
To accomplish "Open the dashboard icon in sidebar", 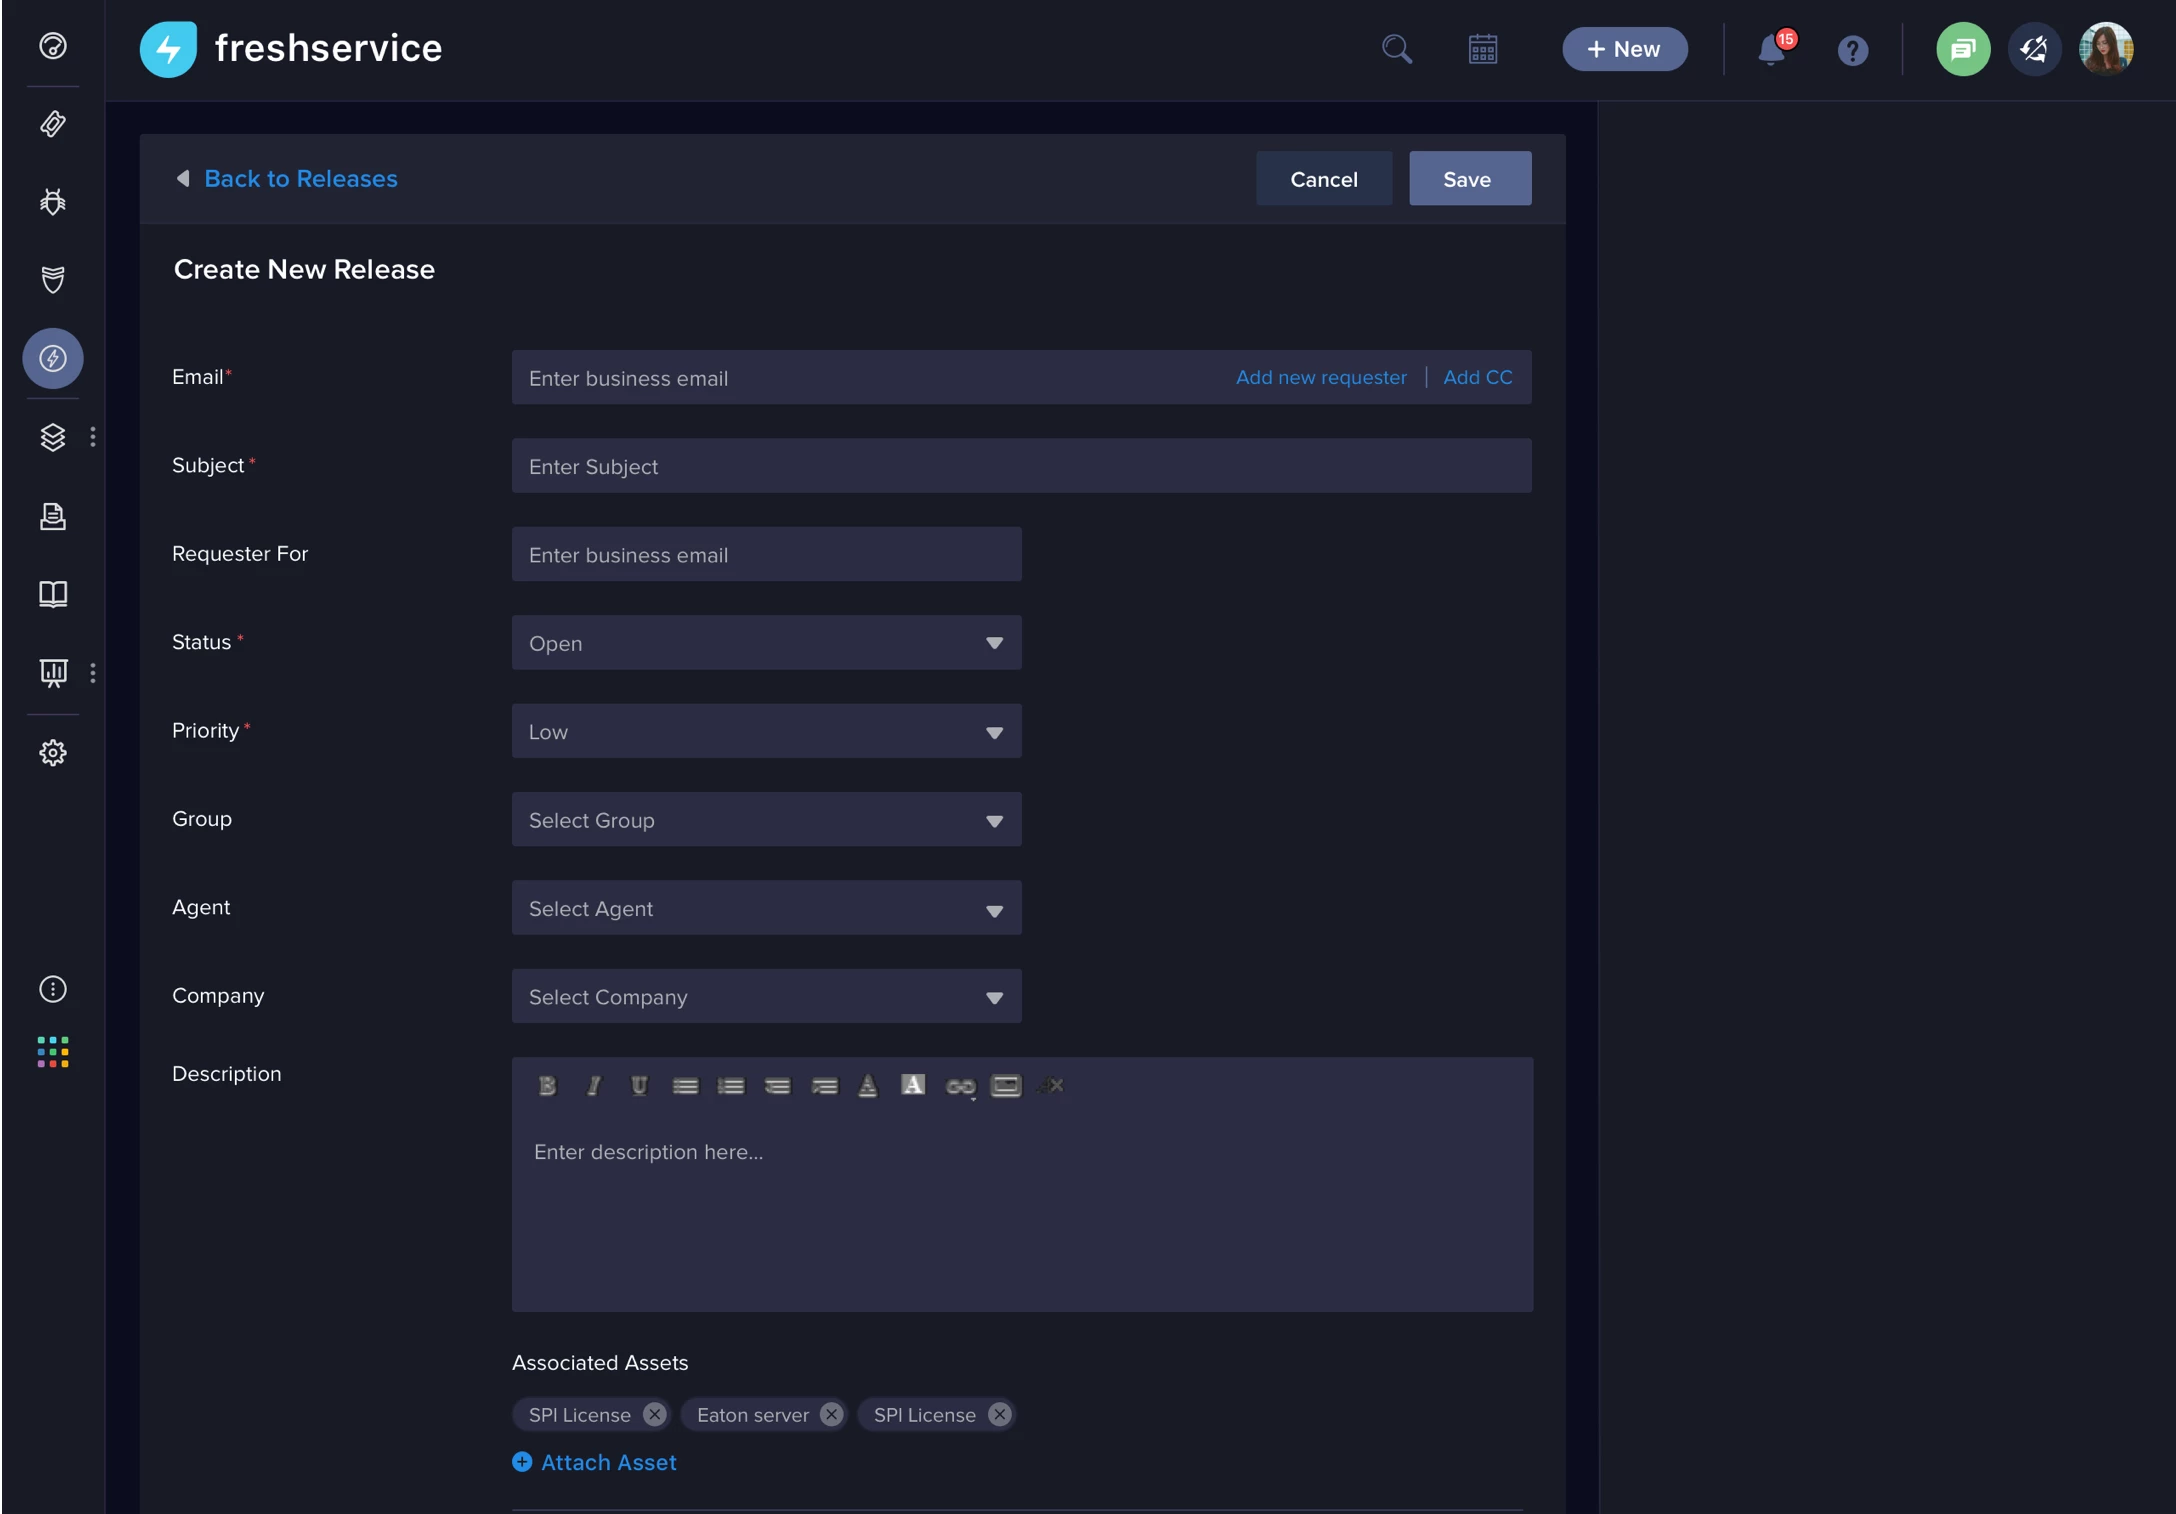I will [x=53, y=46].
